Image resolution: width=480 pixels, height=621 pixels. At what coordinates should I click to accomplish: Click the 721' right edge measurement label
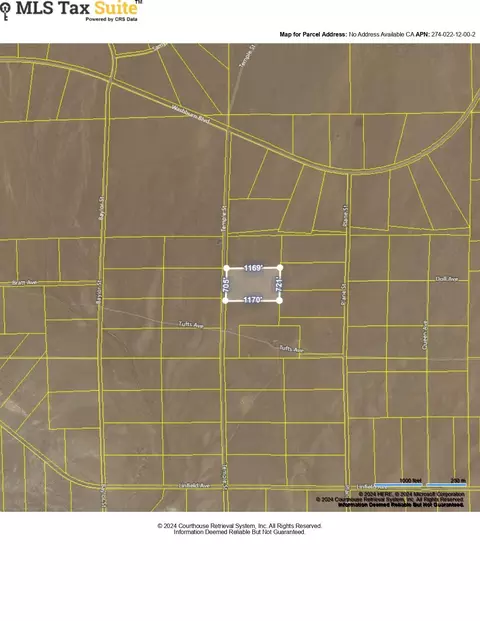(x=279, y=285)
